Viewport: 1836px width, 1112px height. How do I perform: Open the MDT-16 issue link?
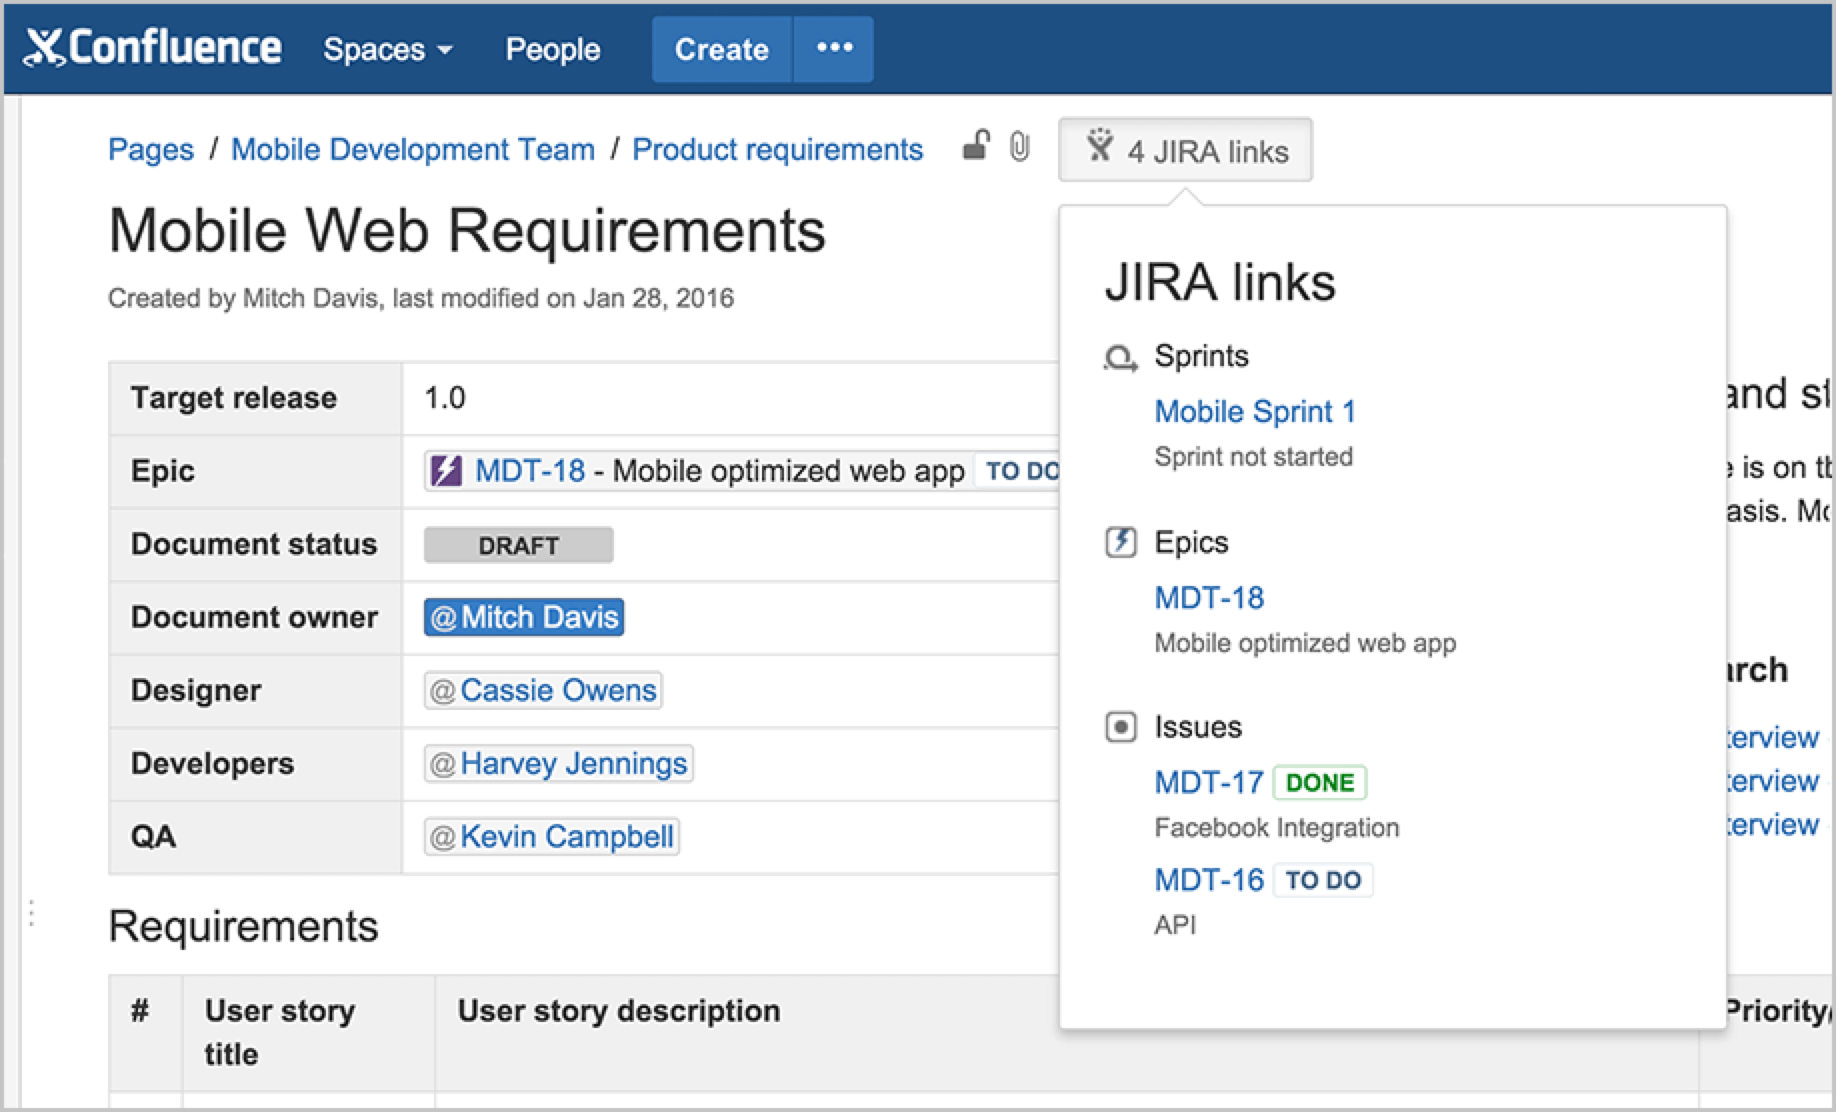1209,880
